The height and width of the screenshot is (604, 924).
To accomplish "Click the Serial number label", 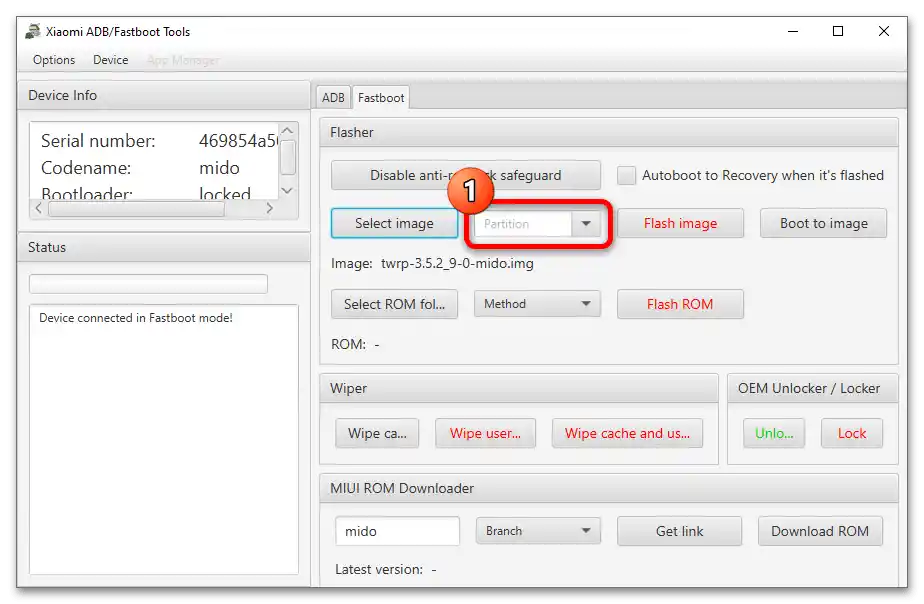I will (98, 141).
